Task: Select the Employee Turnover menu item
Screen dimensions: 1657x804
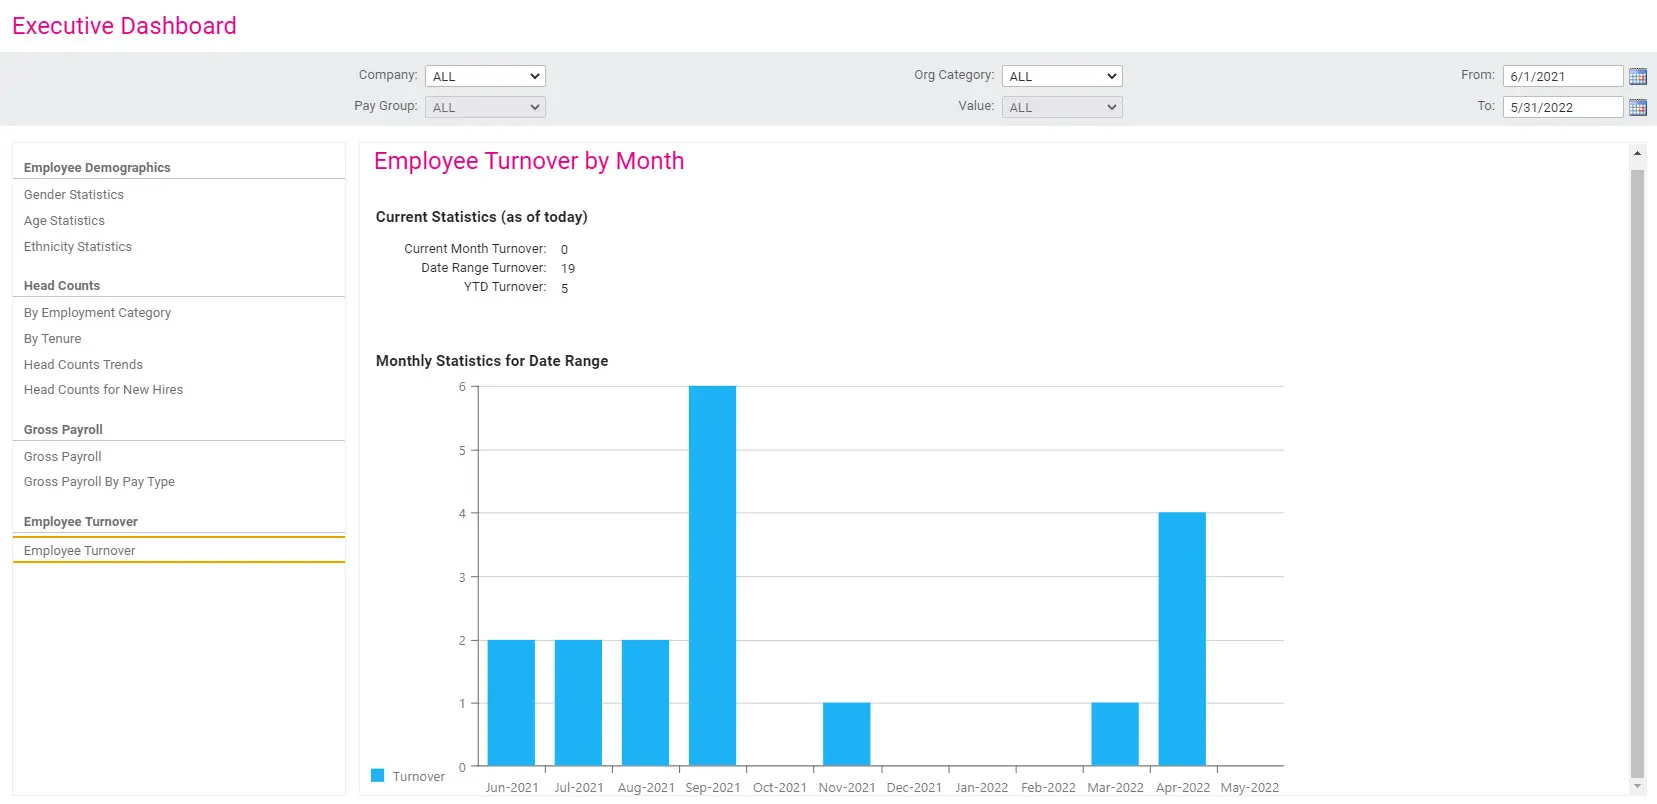Action: pos(179,550)
